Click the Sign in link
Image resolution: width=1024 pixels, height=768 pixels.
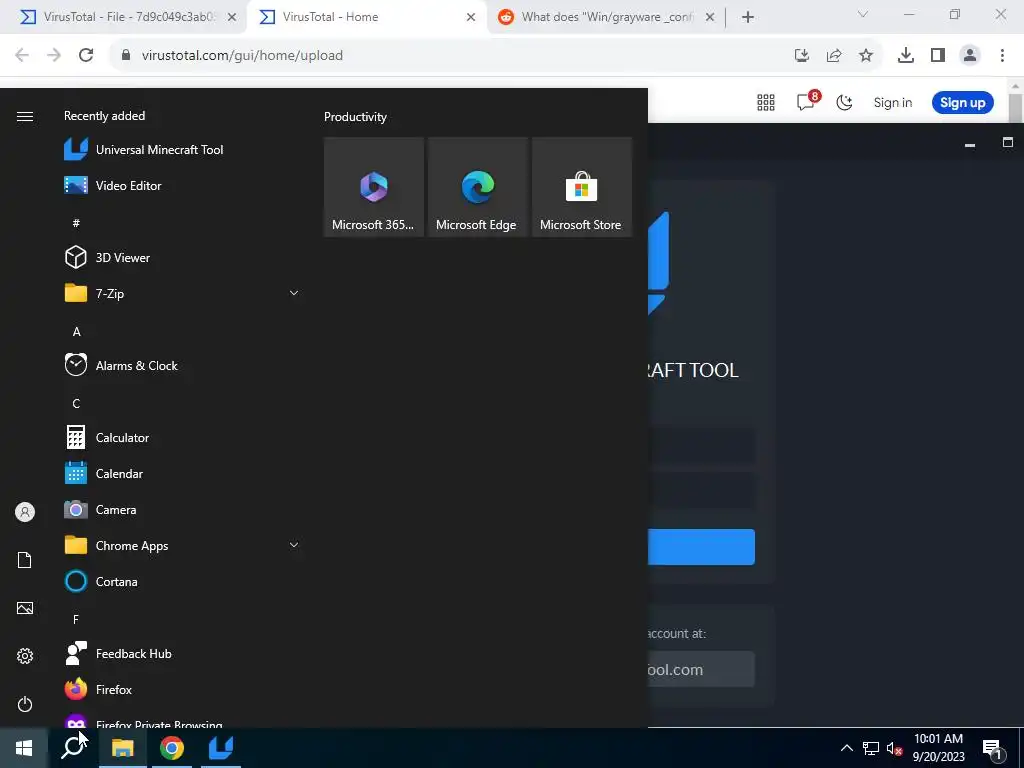click(893, 103)
